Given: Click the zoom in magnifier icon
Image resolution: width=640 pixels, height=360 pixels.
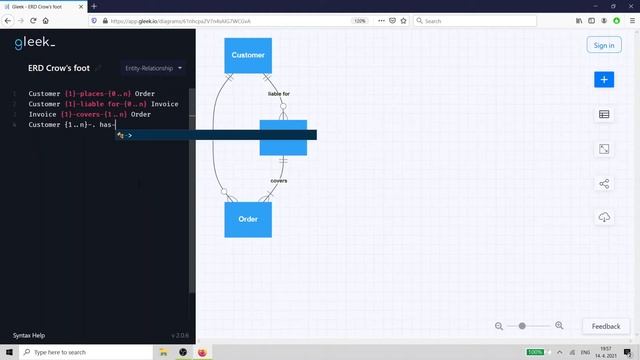Looking at the screenshot, I should pos(559,325).
